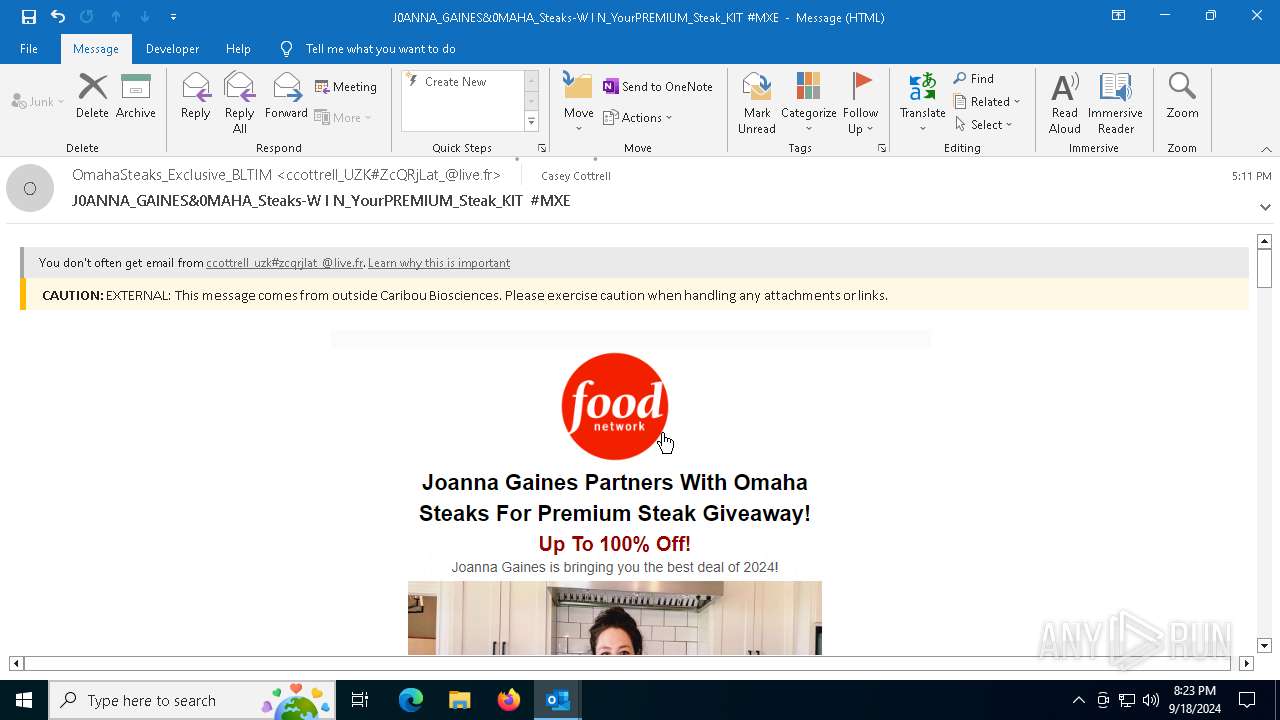Expand the Quick Steps gallery
The width and height of the screenshot is (1280, 720).
click(531, 122)
